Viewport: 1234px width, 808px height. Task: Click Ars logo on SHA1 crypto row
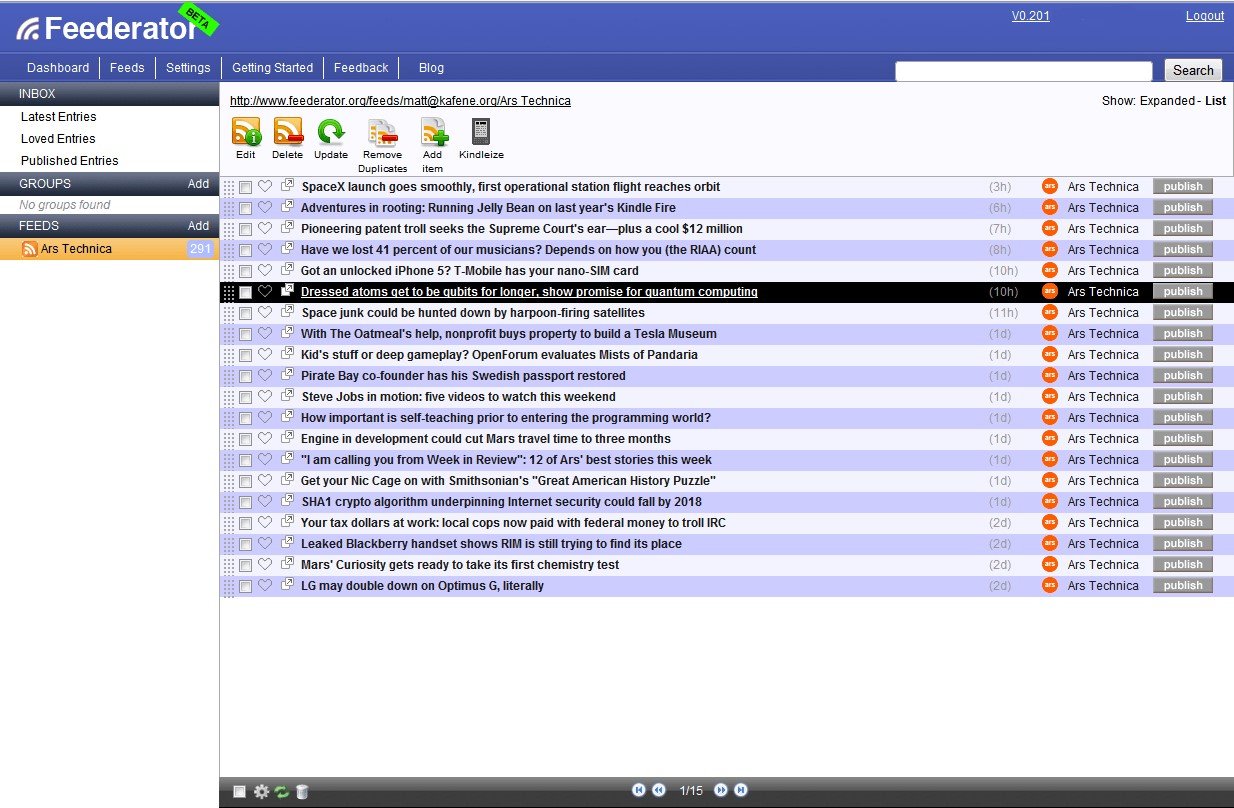1050,502
